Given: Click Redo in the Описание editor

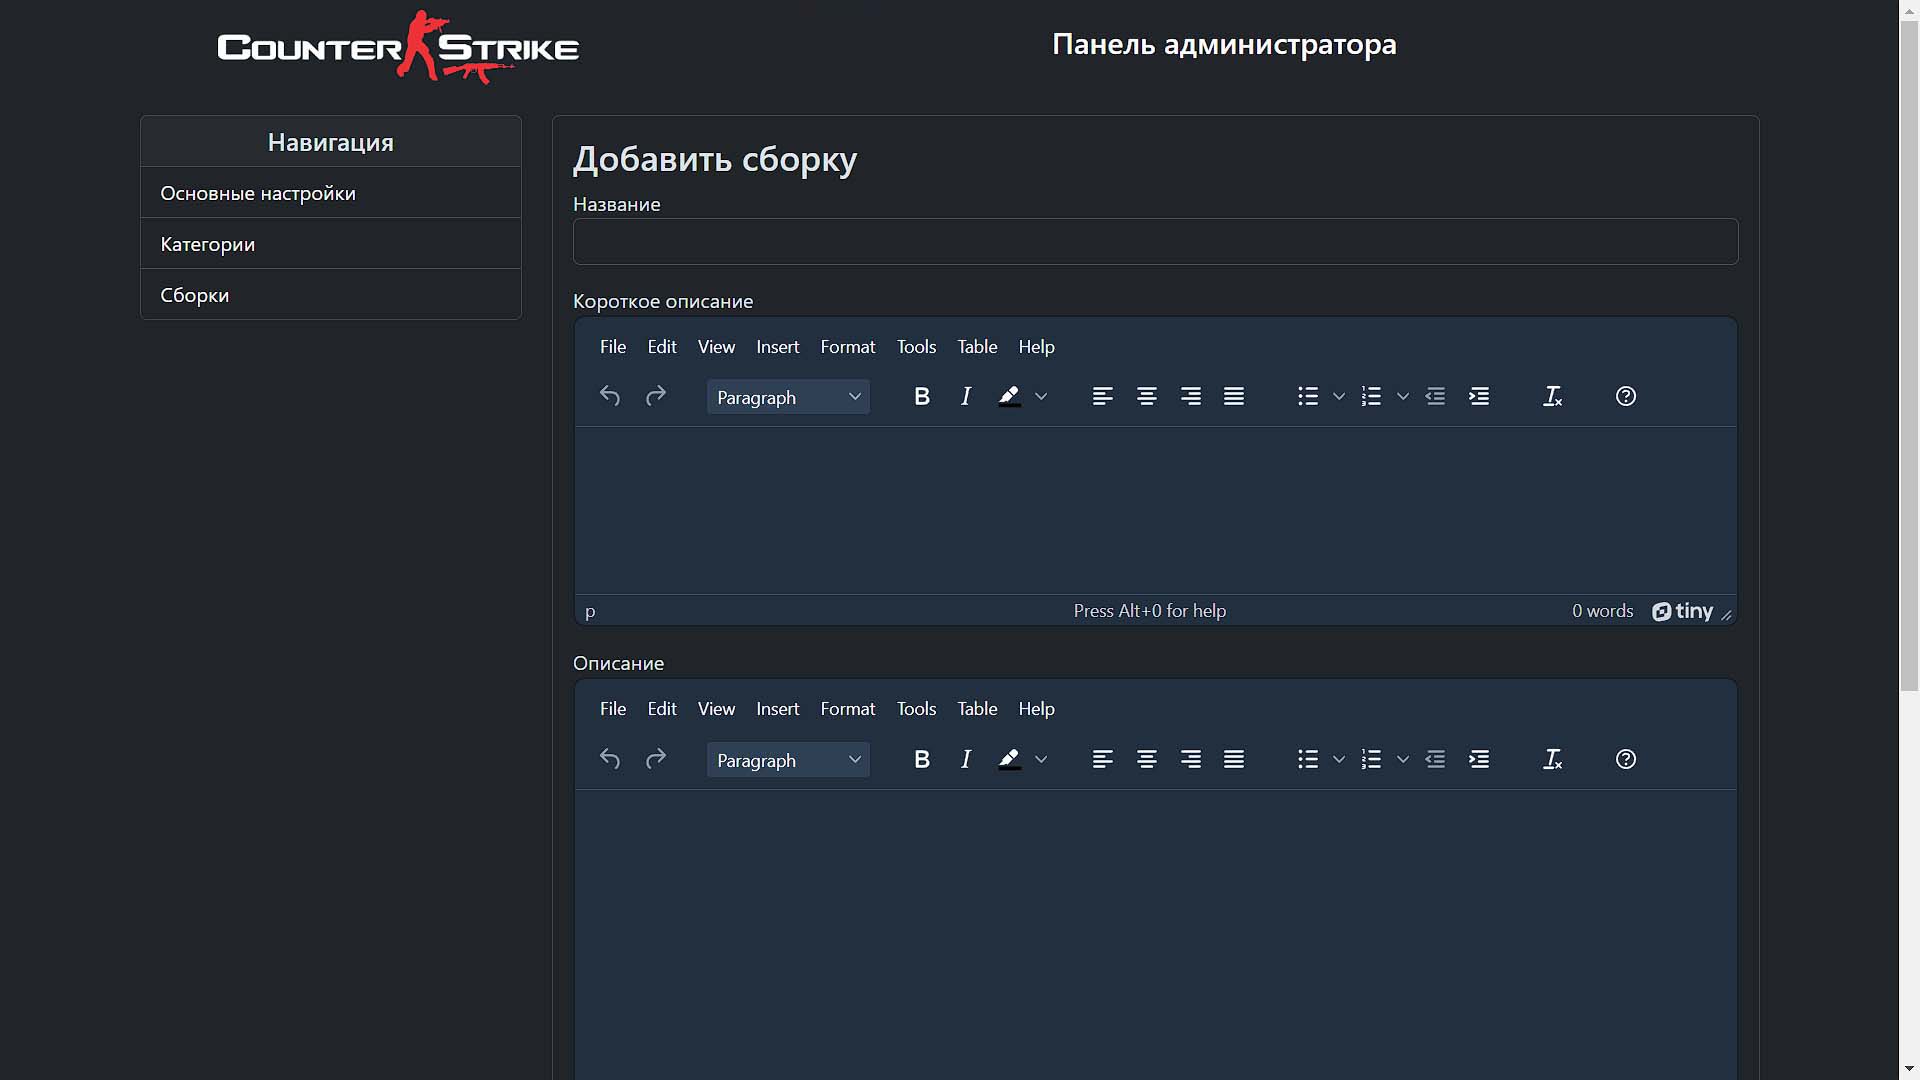Looking at the screenshot, I should 656,759.
